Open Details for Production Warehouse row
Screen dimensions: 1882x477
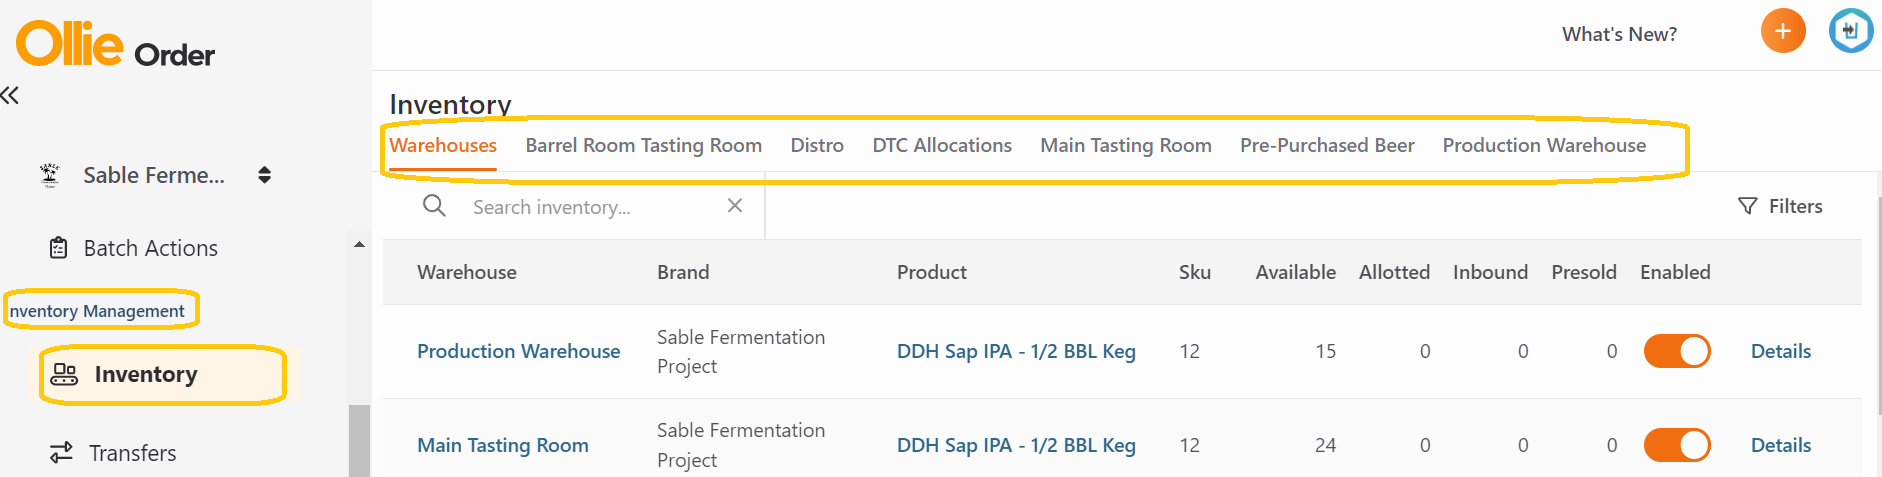coord(1781,351)
